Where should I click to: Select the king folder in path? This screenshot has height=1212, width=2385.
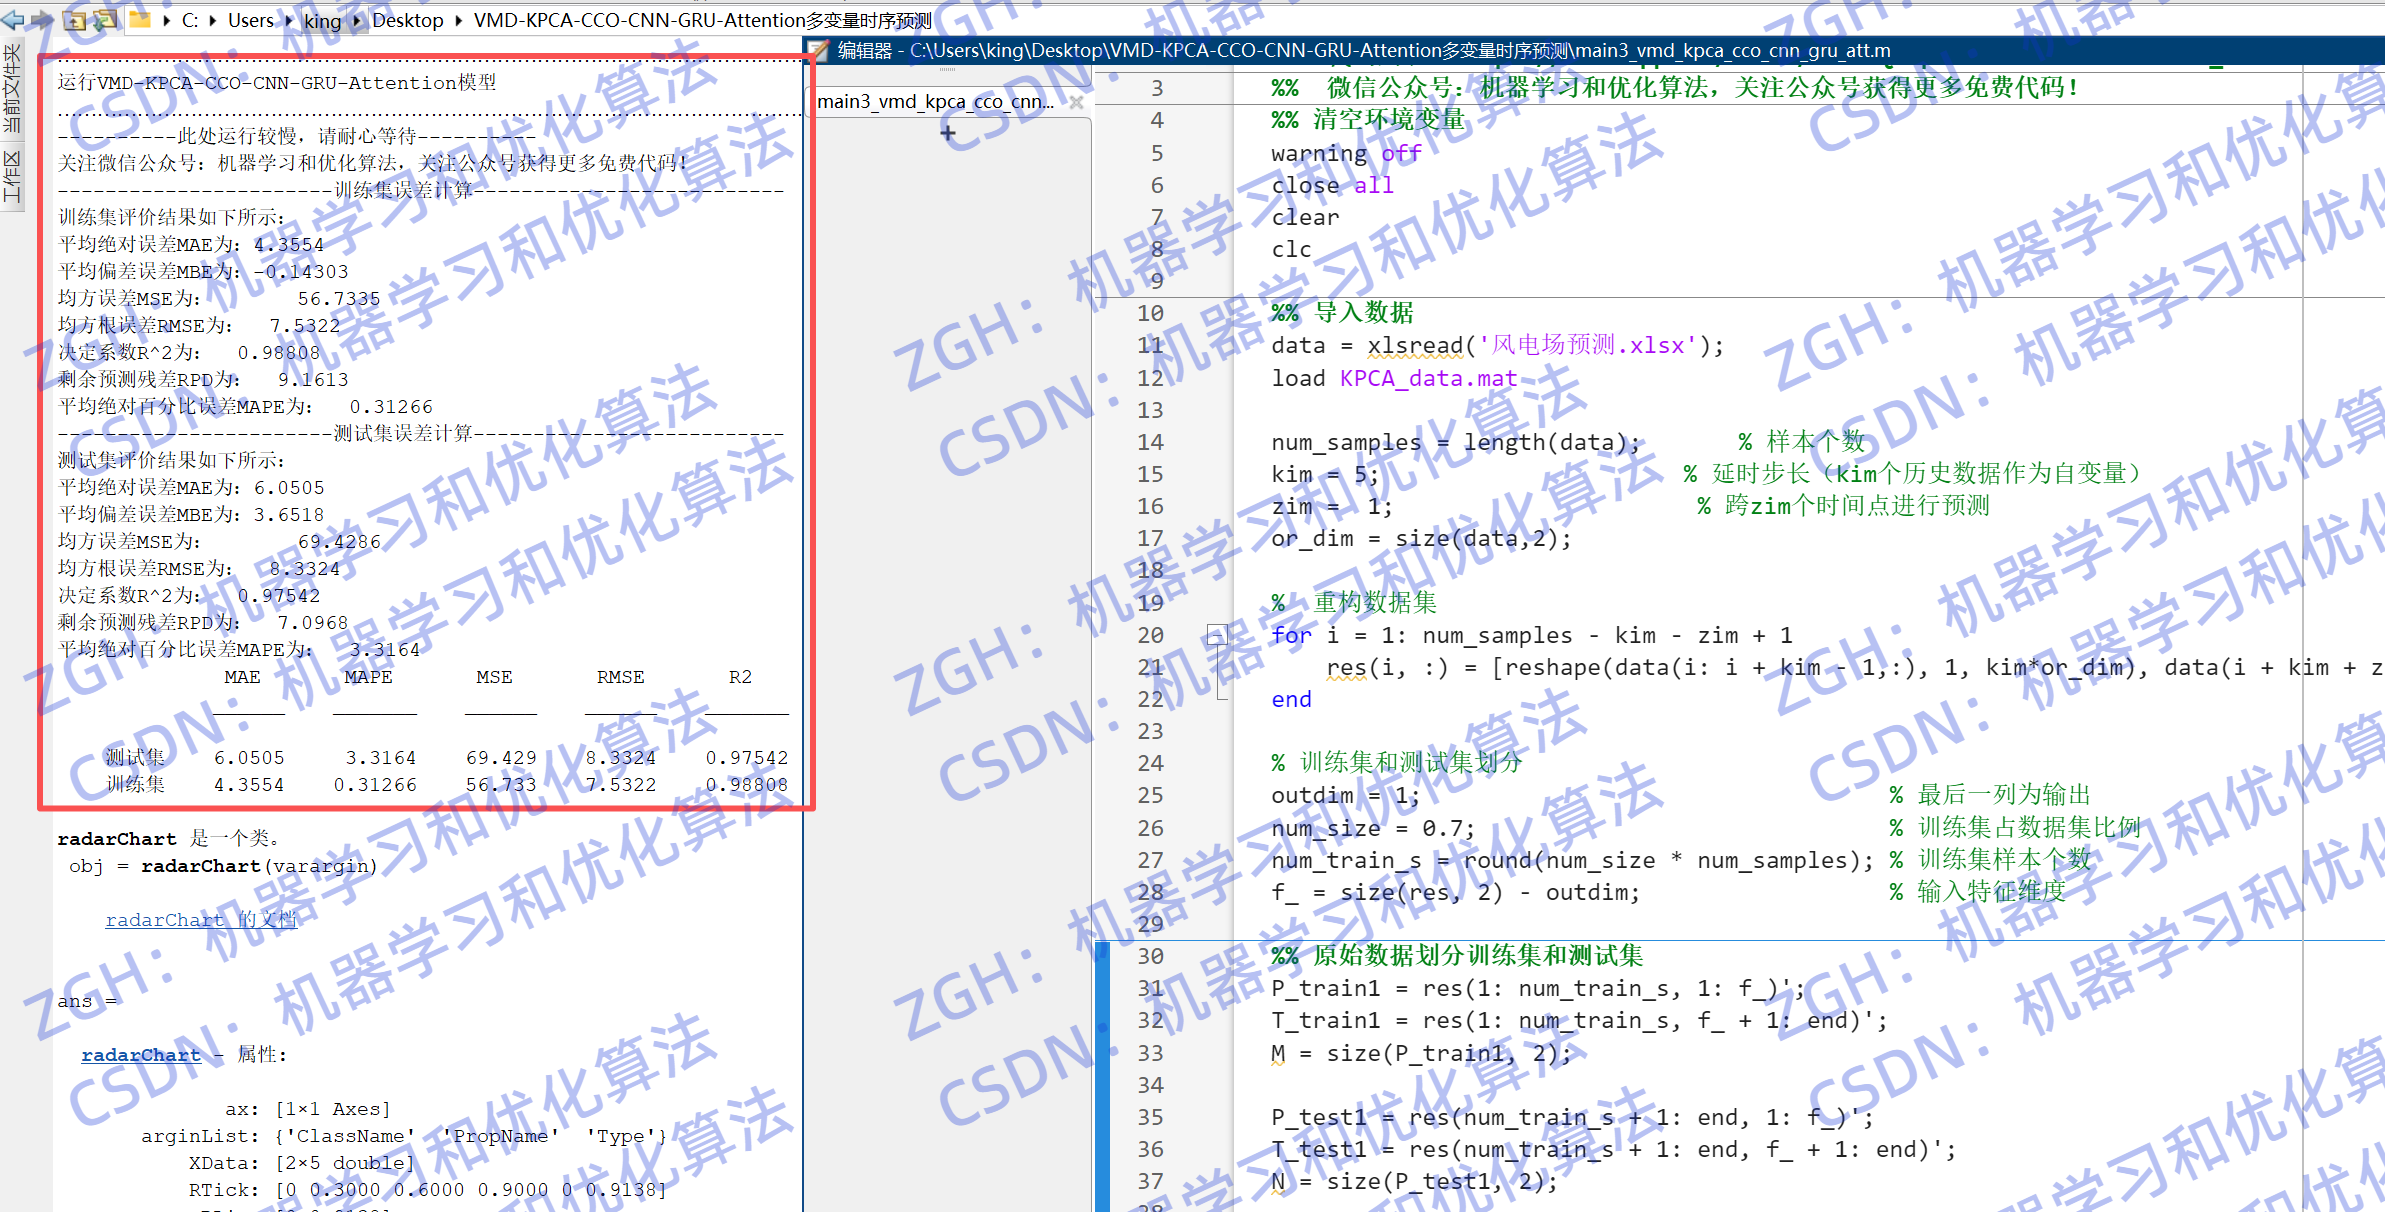(x=322, y=20)
